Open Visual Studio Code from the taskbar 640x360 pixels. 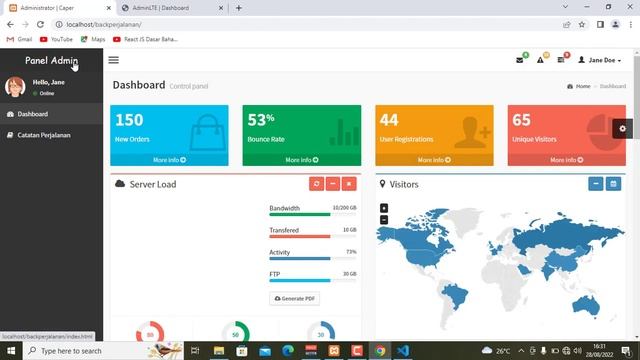[x=403, y=351]
